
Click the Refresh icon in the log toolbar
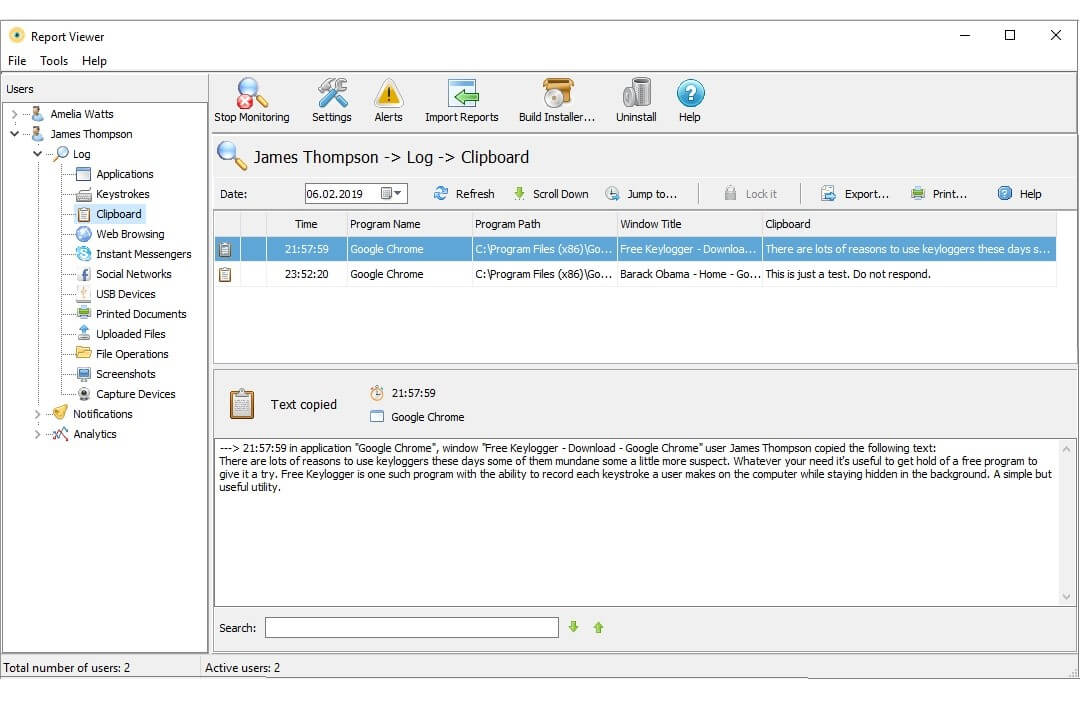pos(441,194)
